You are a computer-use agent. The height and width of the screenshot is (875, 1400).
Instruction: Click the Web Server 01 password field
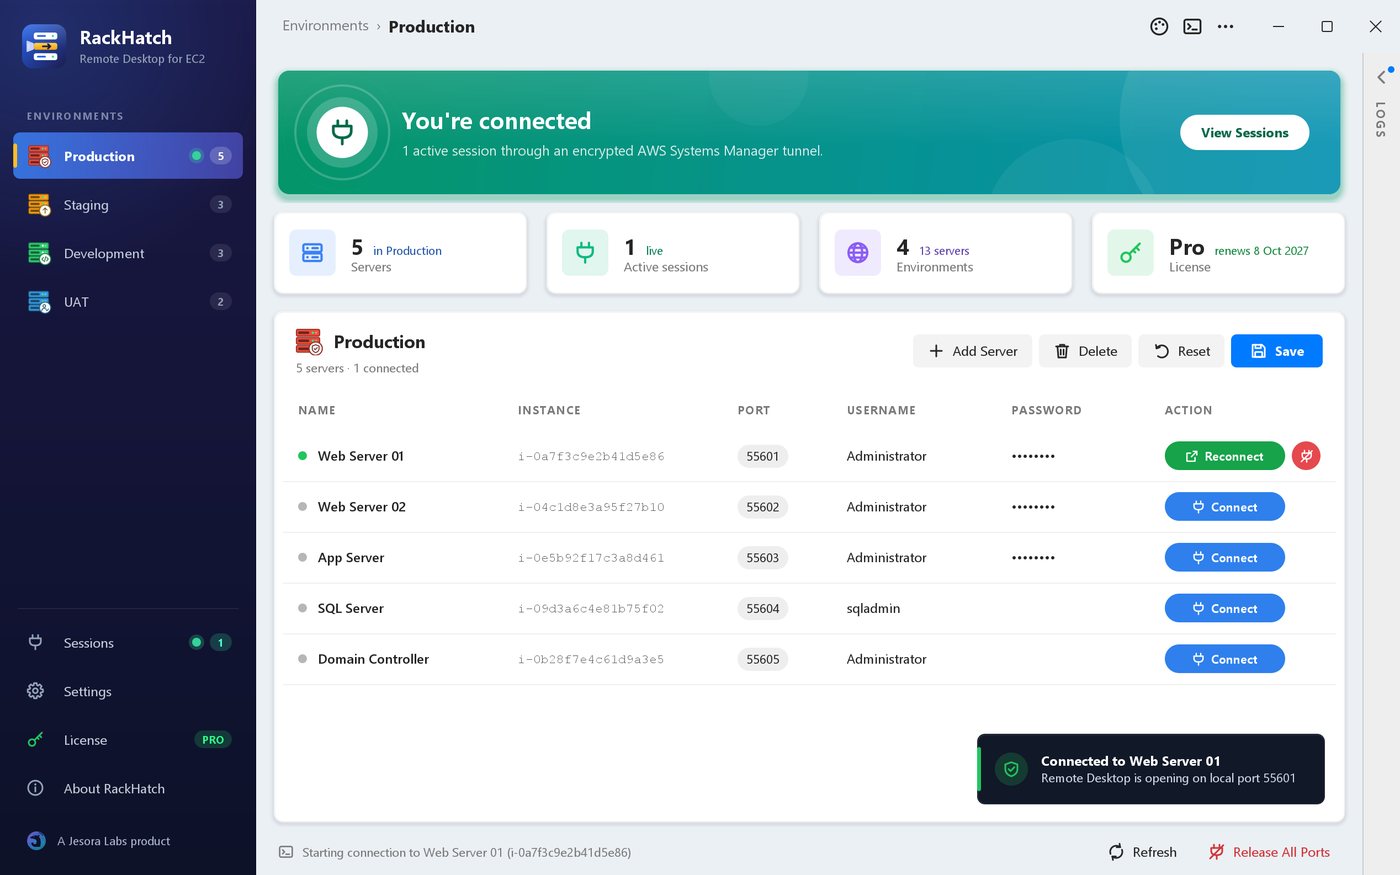1033,456
